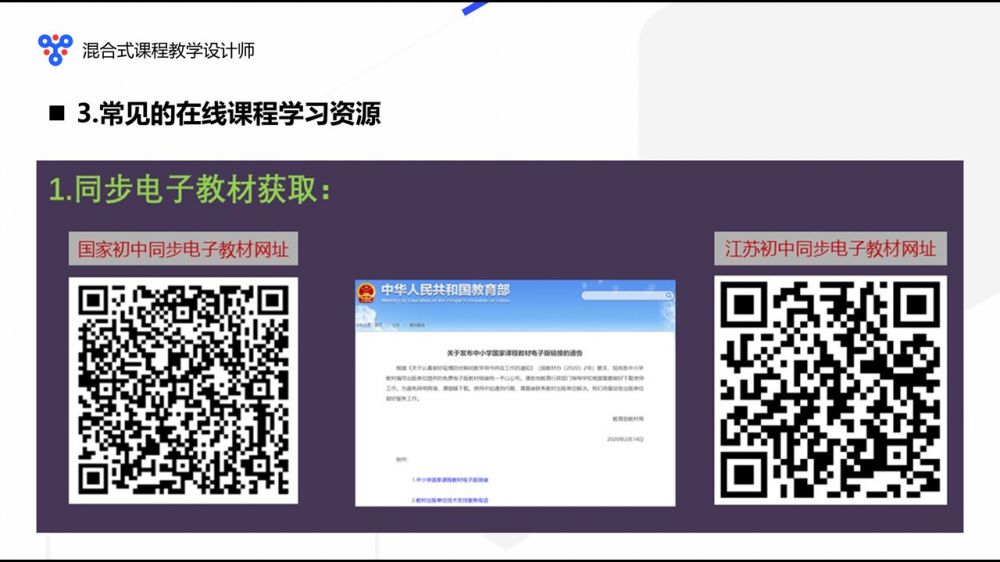
Task: Click the 混合式课程教学设计师 header text
Action: [x=168, y=49]
